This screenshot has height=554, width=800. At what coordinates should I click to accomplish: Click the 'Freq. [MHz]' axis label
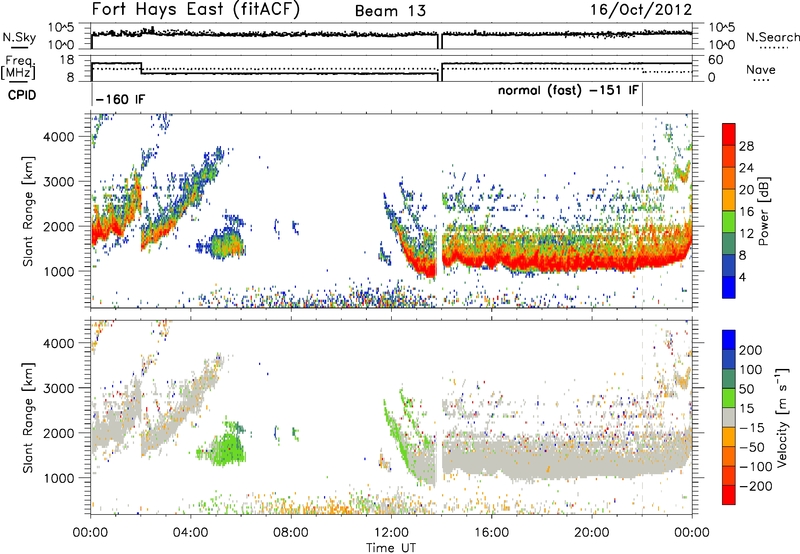(19, 68)
